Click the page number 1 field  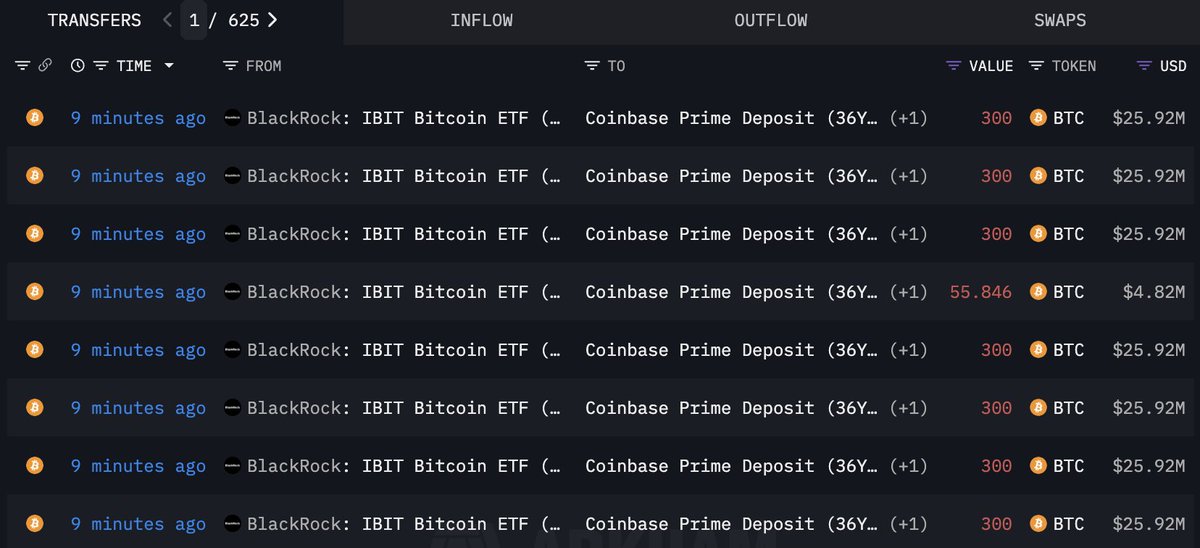[x=194, y=20]
